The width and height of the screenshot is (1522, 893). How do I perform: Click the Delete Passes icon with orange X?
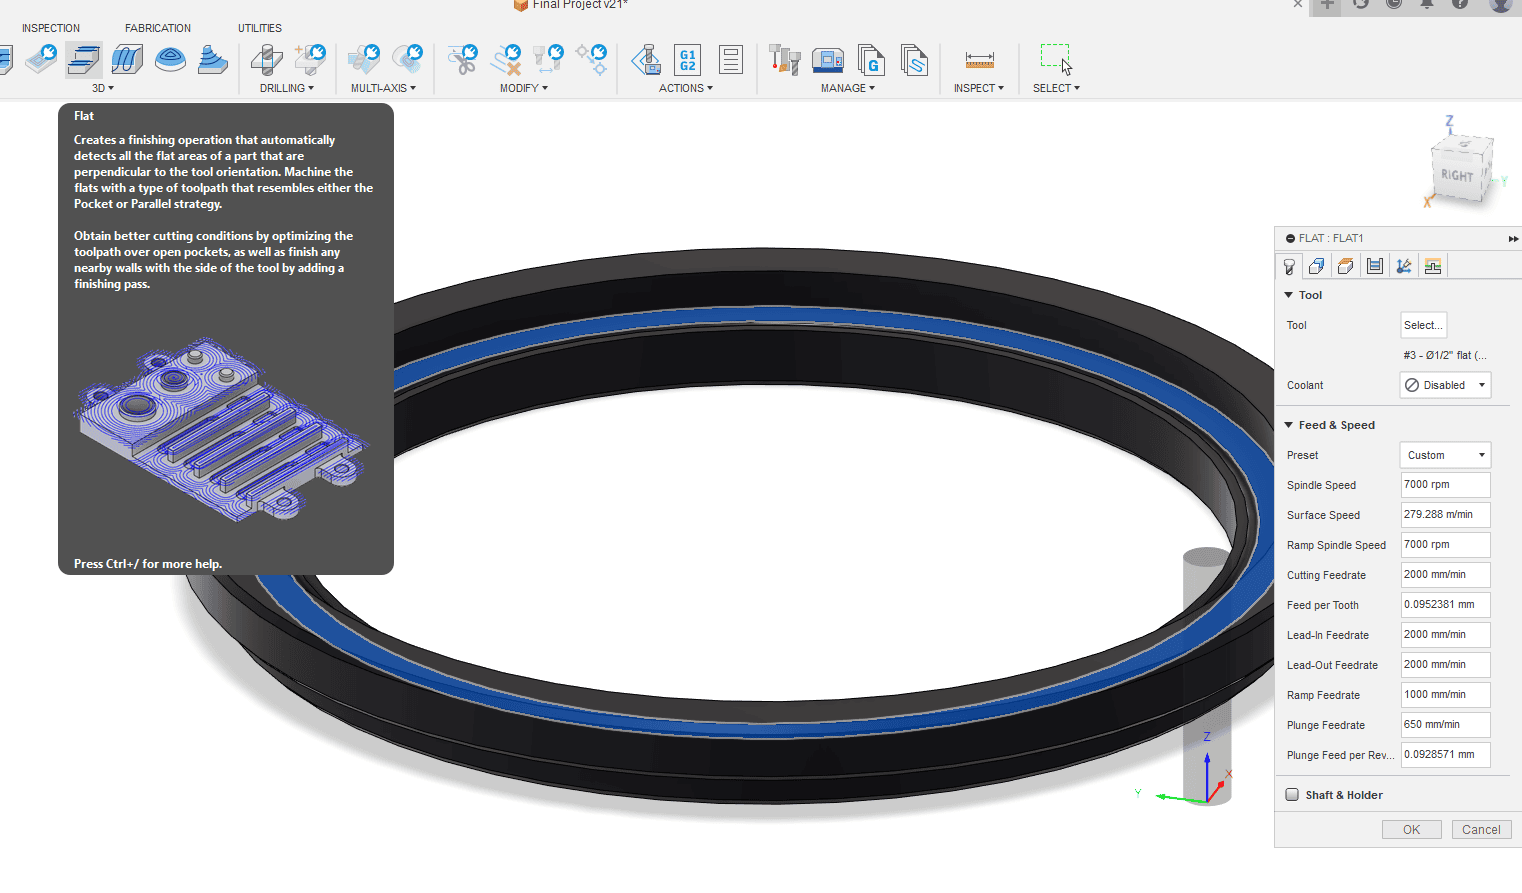pos(506,60)
